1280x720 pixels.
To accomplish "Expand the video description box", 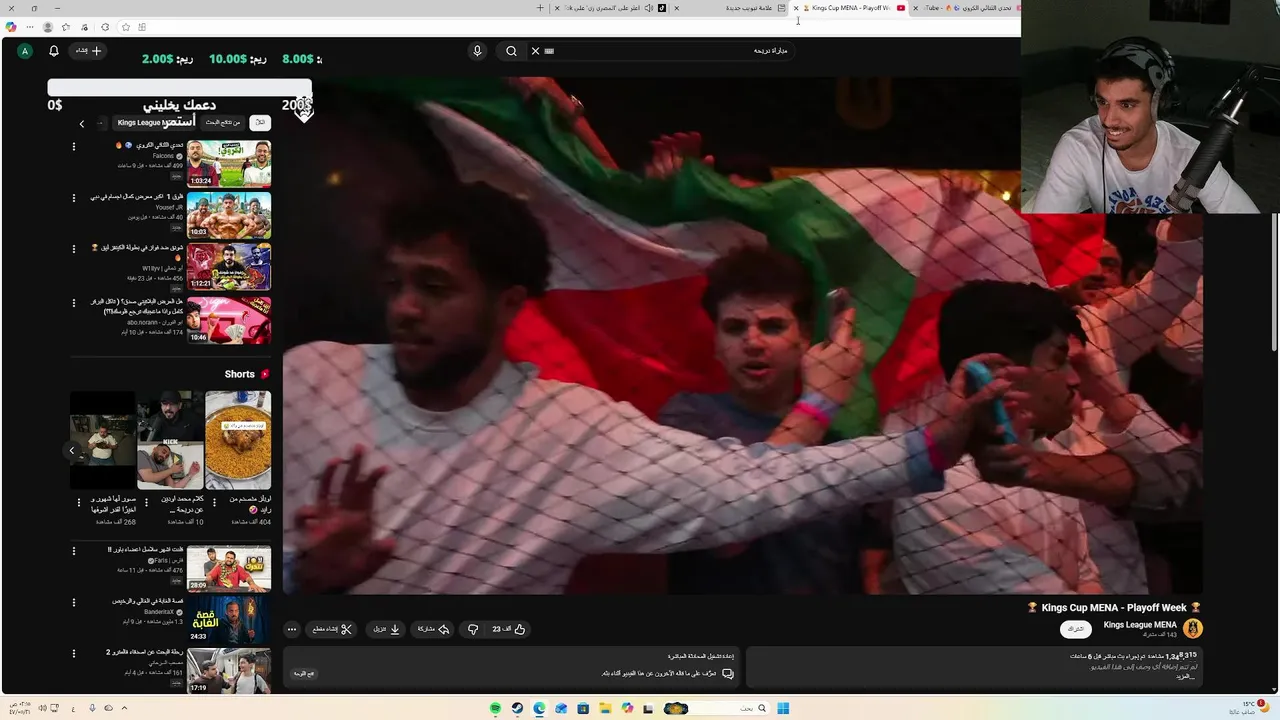I will coord(975,667).
